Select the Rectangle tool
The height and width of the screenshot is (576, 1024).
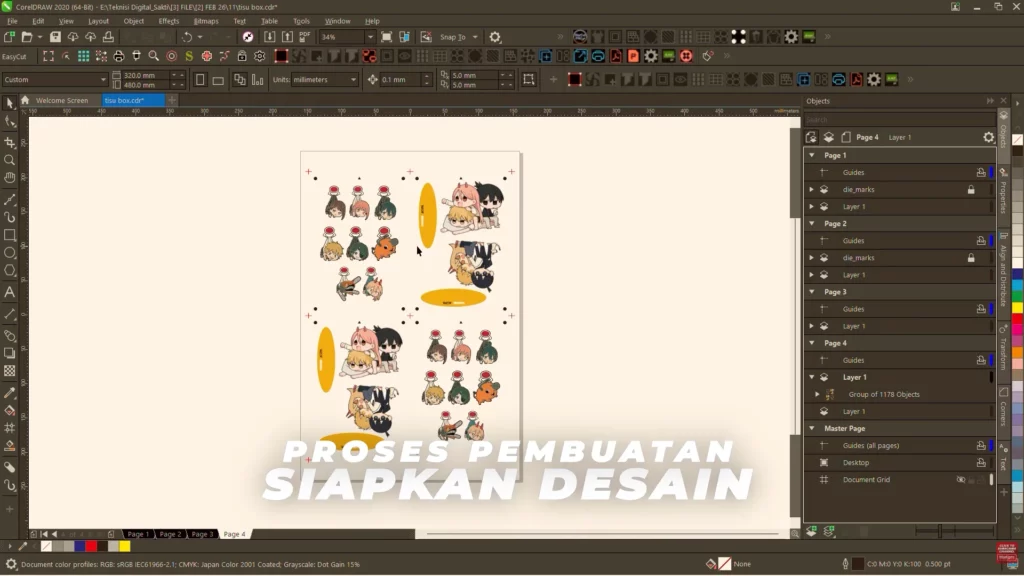click(9, 236)
